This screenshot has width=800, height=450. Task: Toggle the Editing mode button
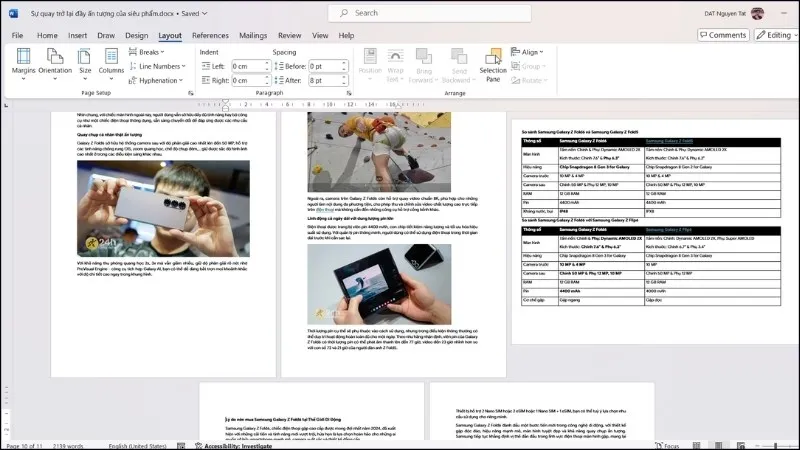776,35
